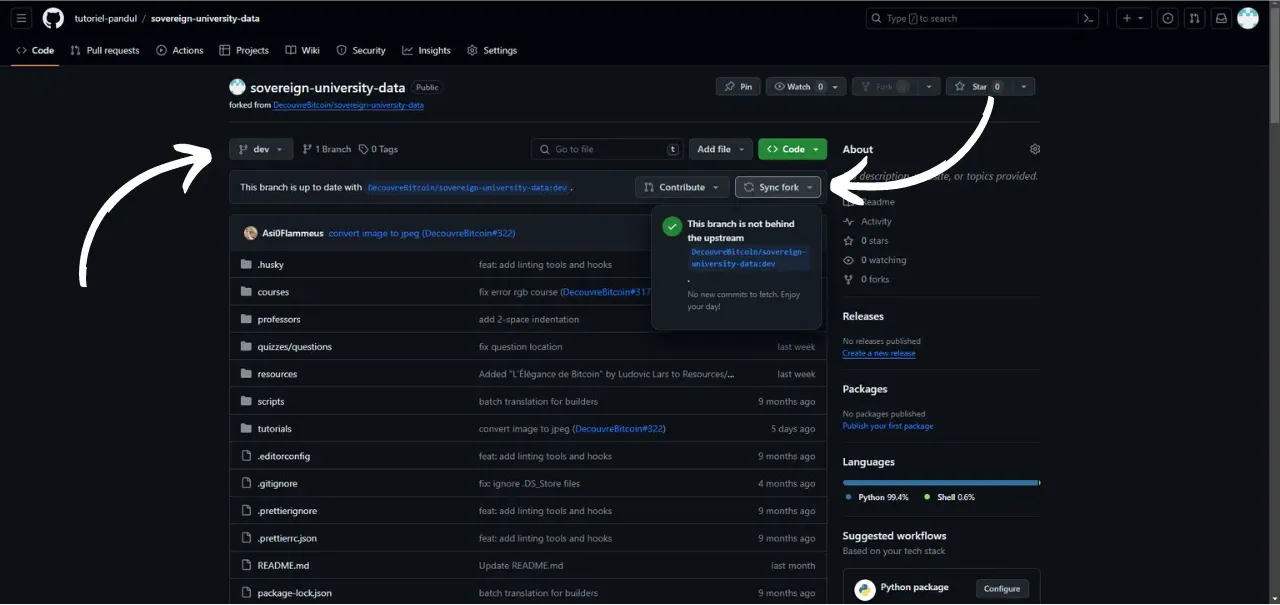Open the hamburger navigation menu

[22, 18]
